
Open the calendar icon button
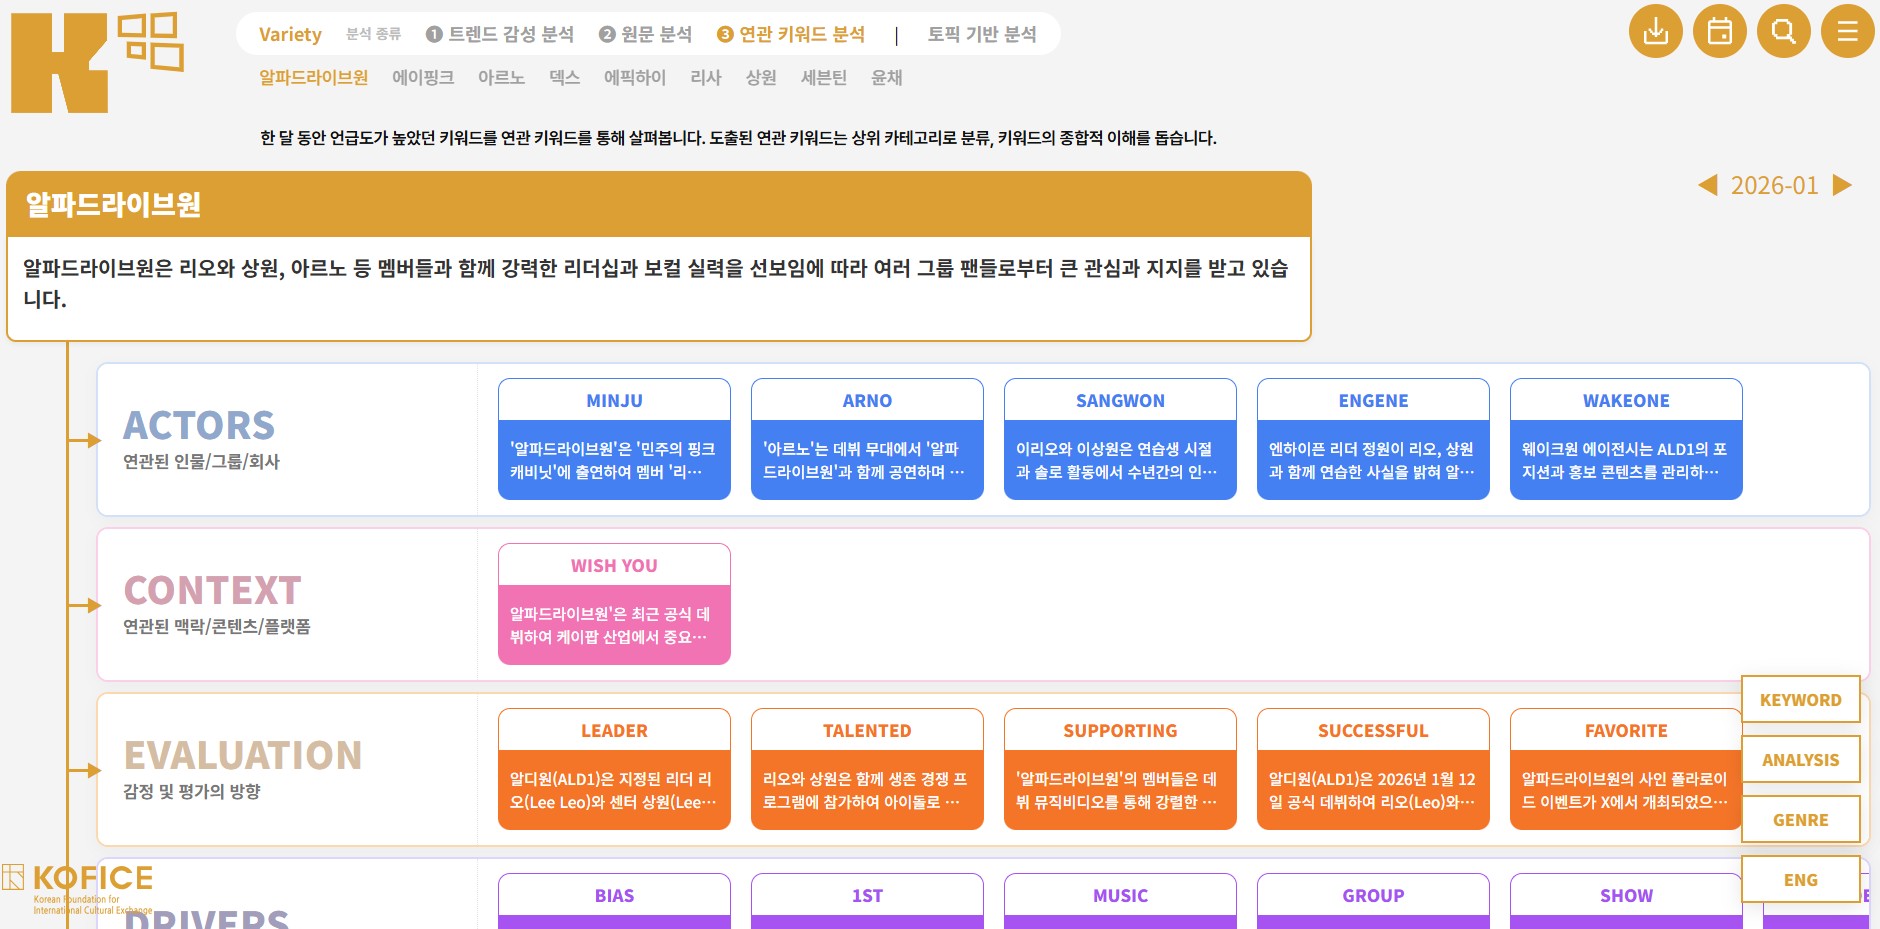coord(1719,31)
